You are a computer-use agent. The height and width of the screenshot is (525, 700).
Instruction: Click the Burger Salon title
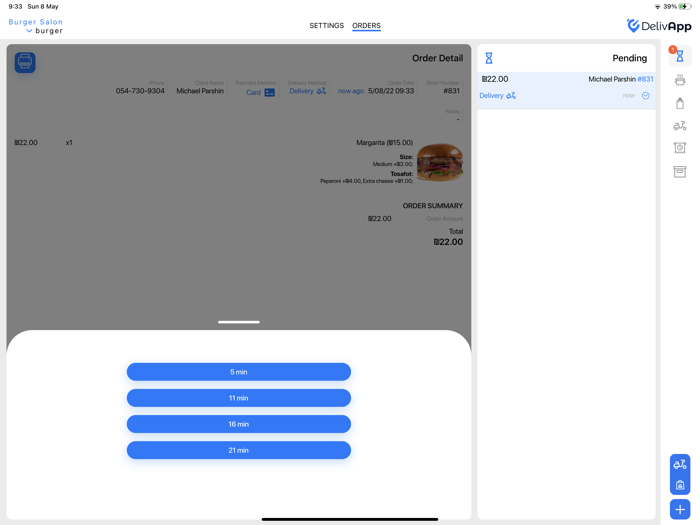[36, 22]
